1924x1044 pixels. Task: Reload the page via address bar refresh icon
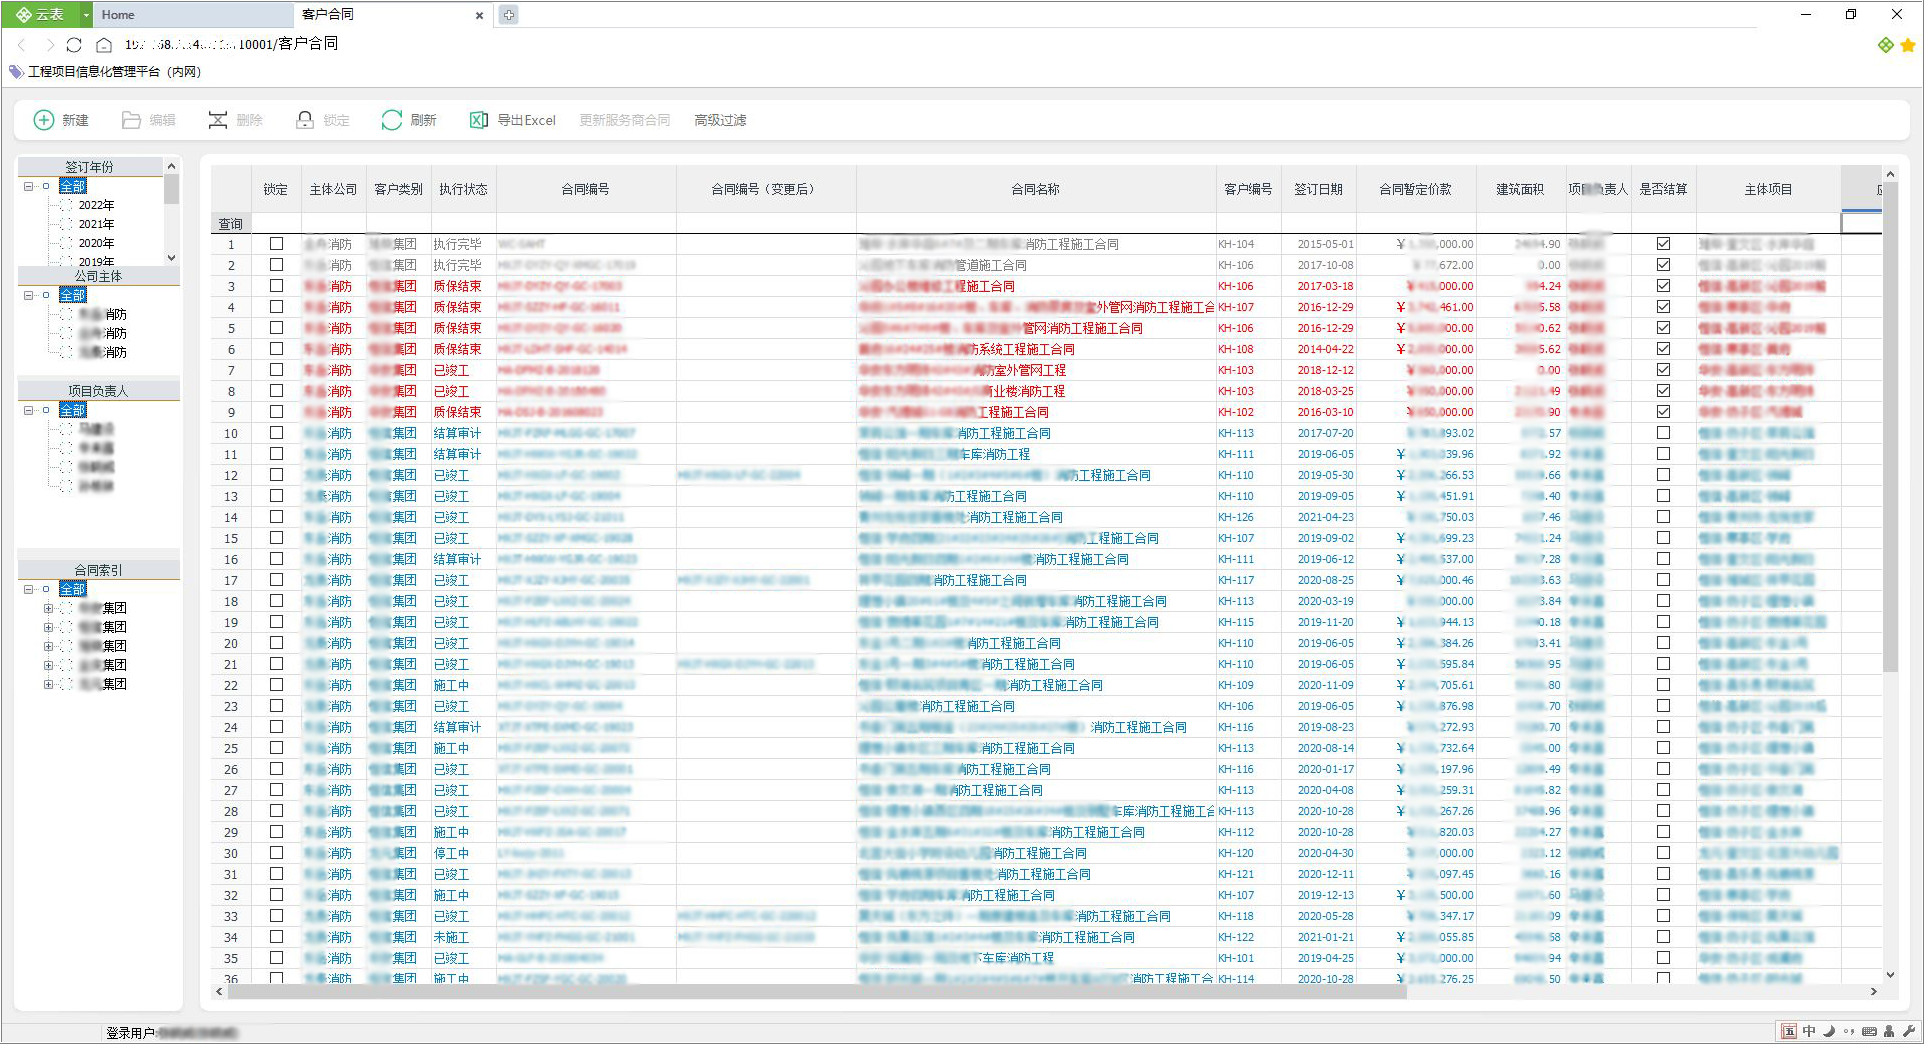click(74, 44)
